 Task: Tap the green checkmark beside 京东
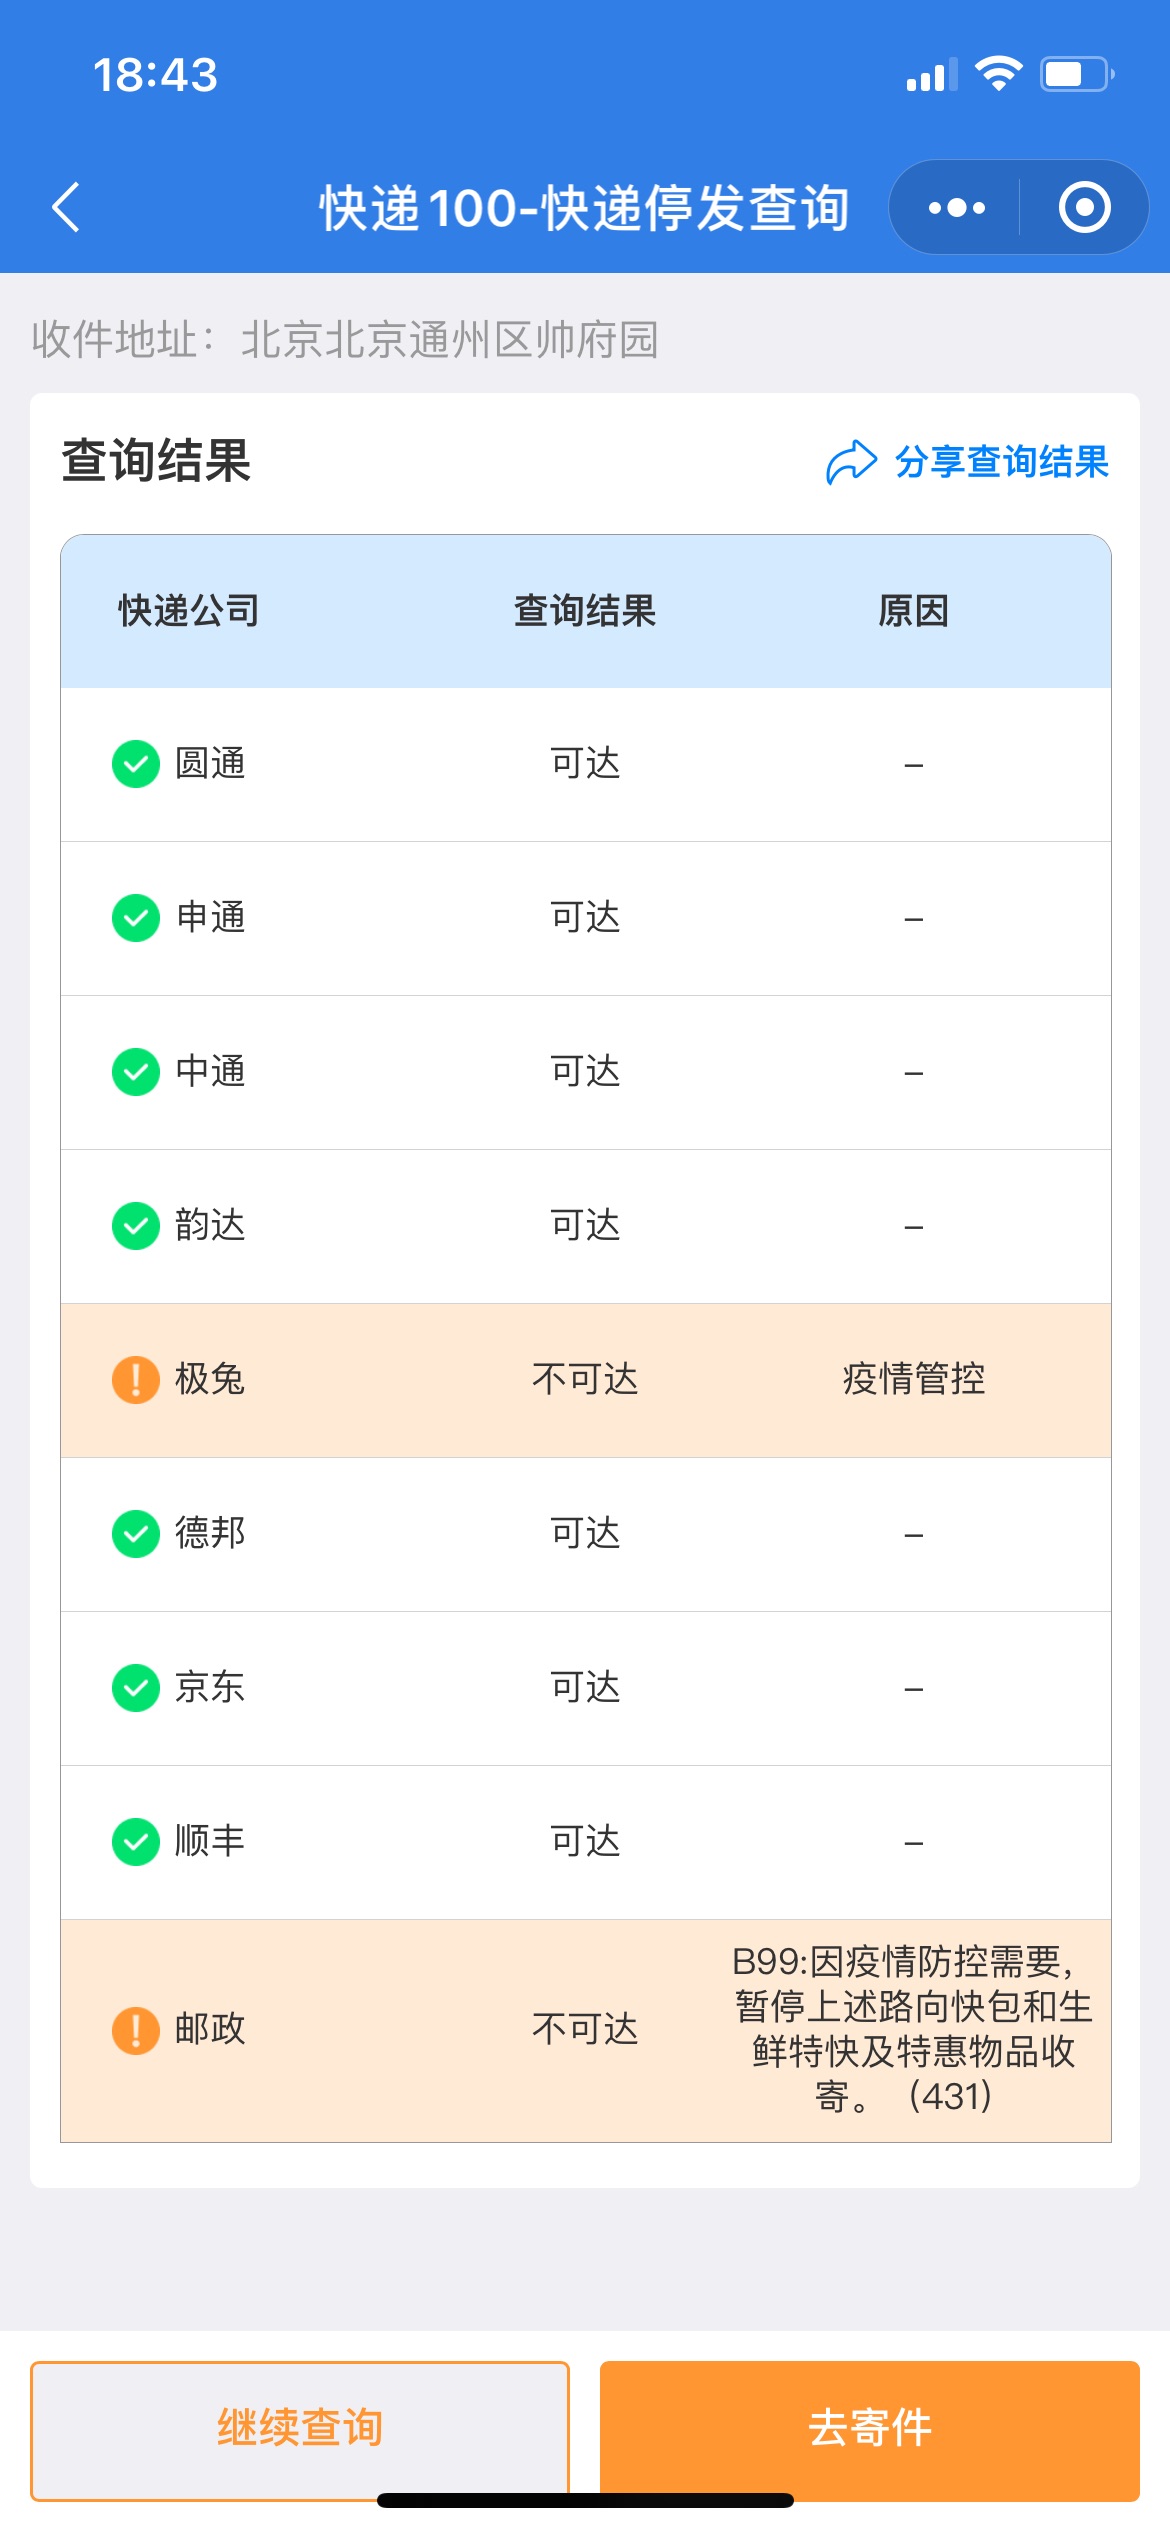tap(136, 1689)
